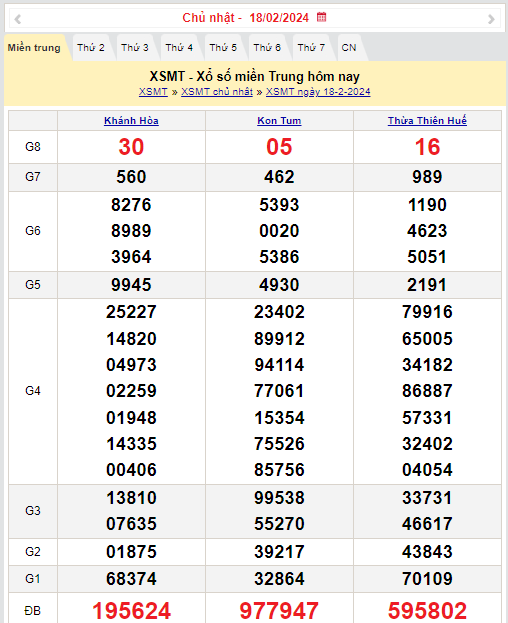Viewport: 508px width, 623px height.
Task: Click G4 number 04054
Action: (427, 470)
